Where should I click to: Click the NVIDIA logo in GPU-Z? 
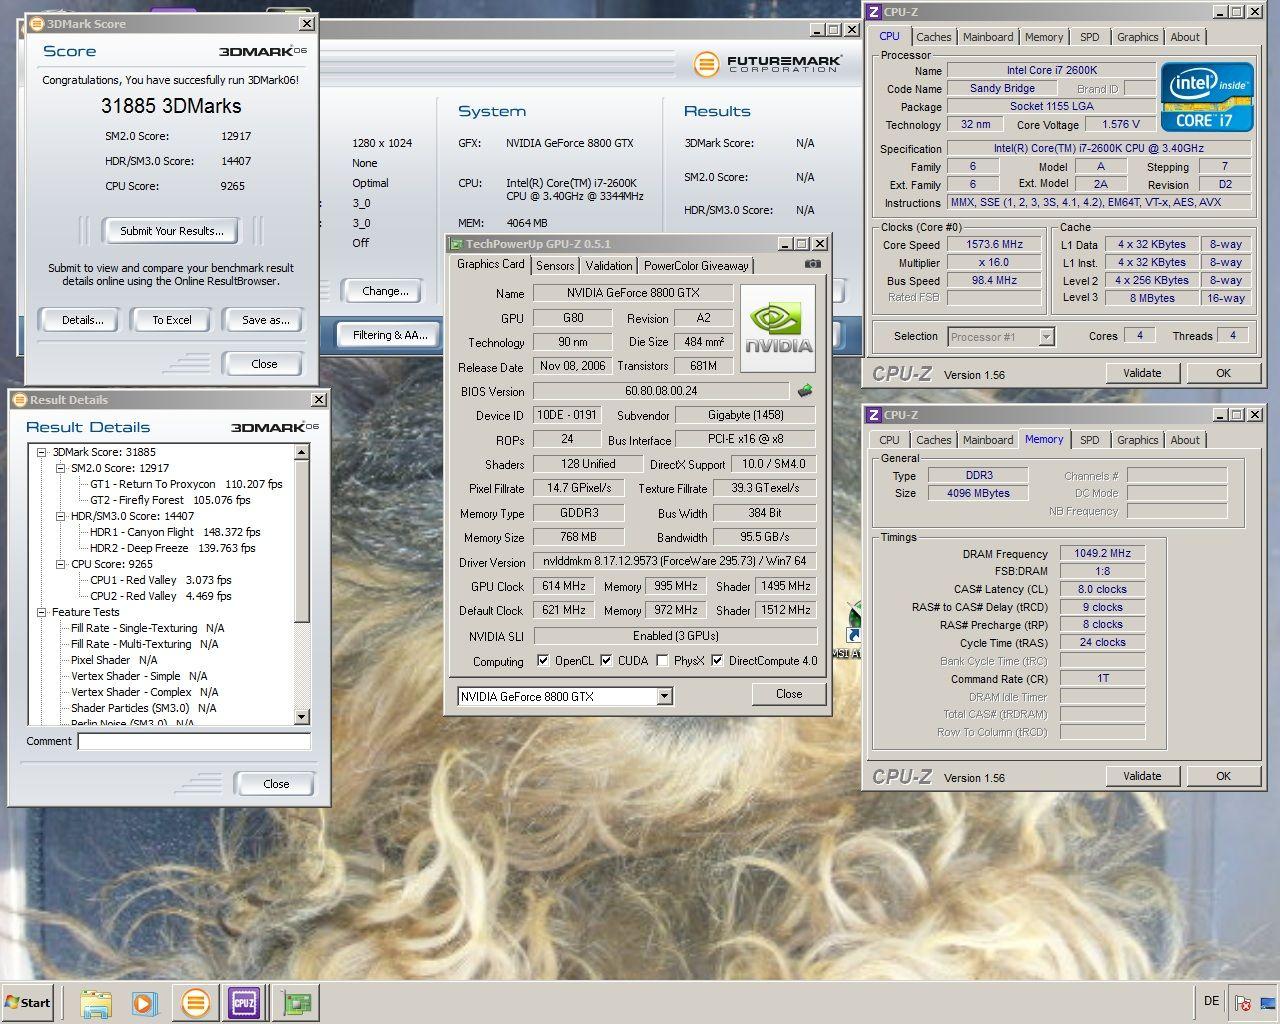(x=778, y=329)
